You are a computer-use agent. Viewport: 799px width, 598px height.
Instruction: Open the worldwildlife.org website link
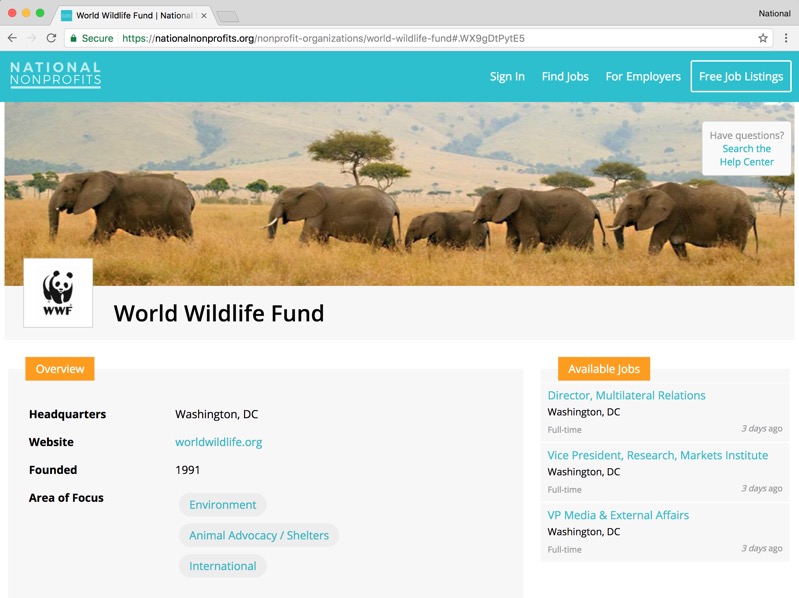[219, 442]
